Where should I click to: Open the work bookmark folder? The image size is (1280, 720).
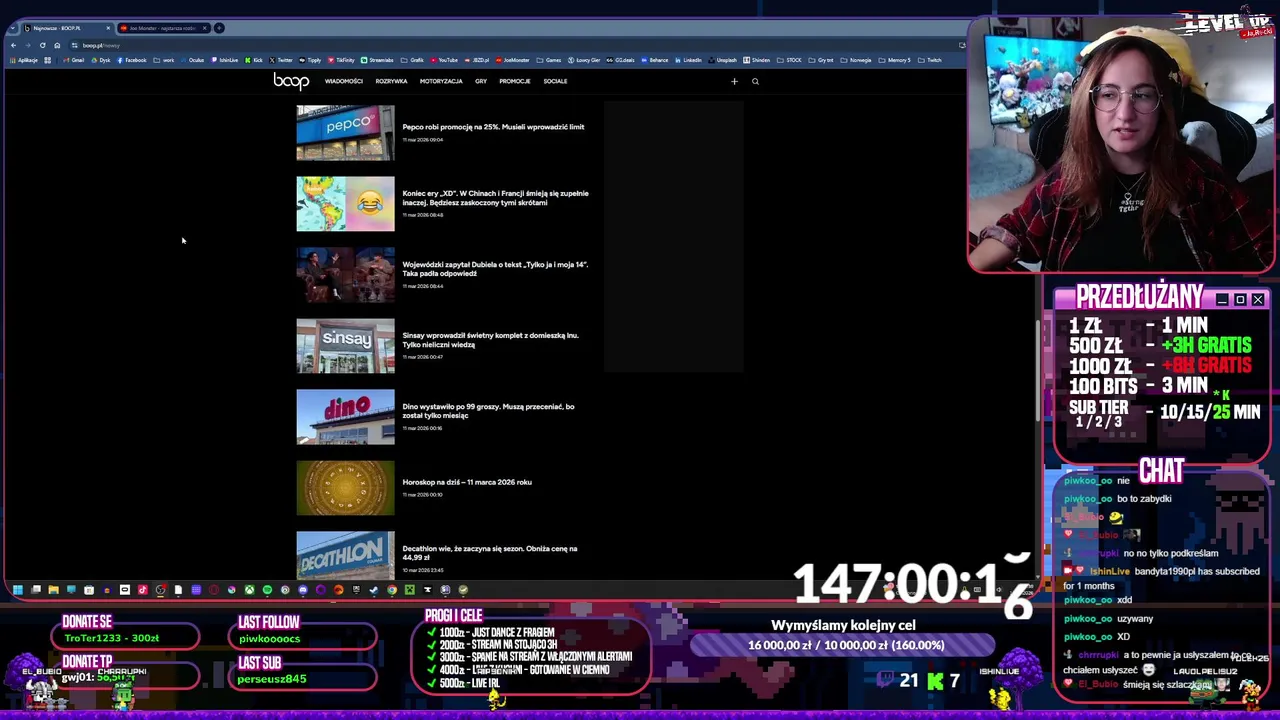(164, 60)
